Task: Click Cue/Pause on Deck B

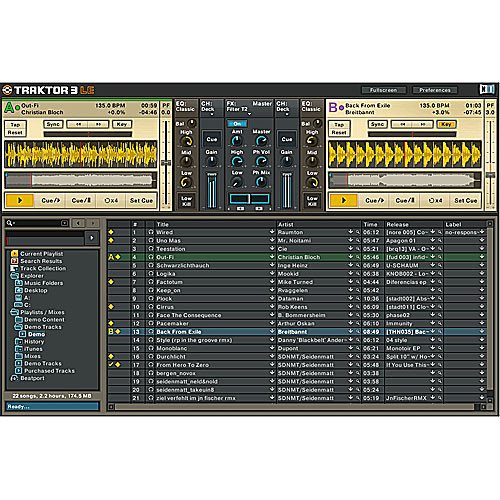Action: point(405,200)
